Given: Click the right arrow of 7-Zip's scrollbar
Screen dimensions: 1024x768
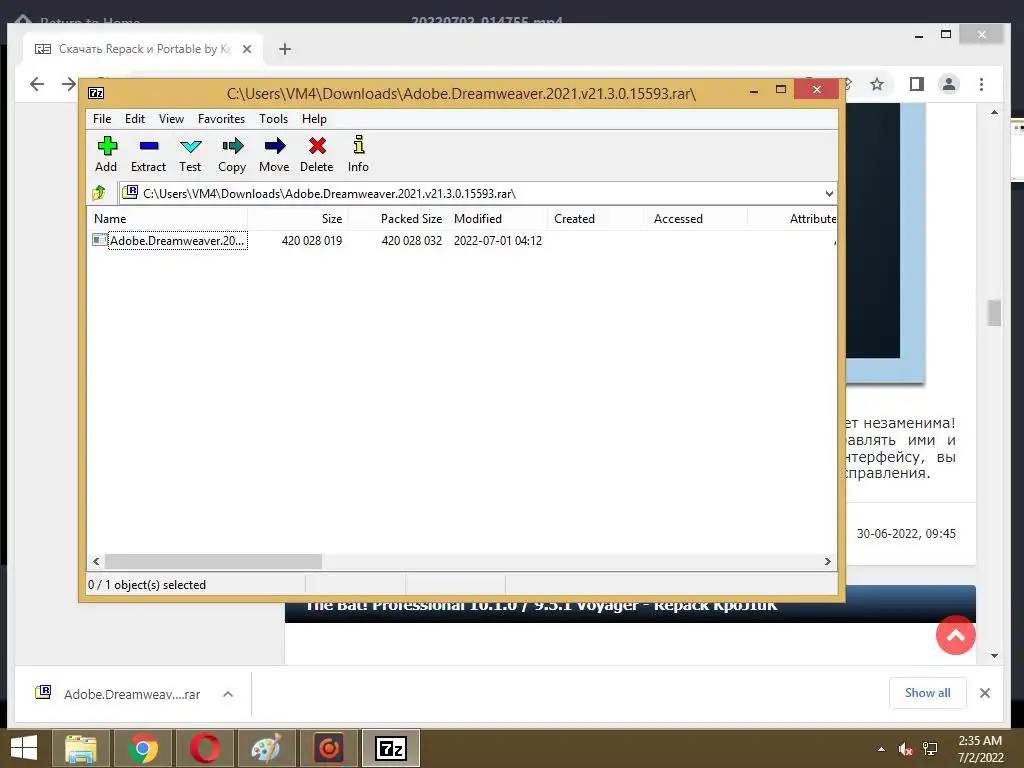Looking at the screenshot, I should (828, 561).
